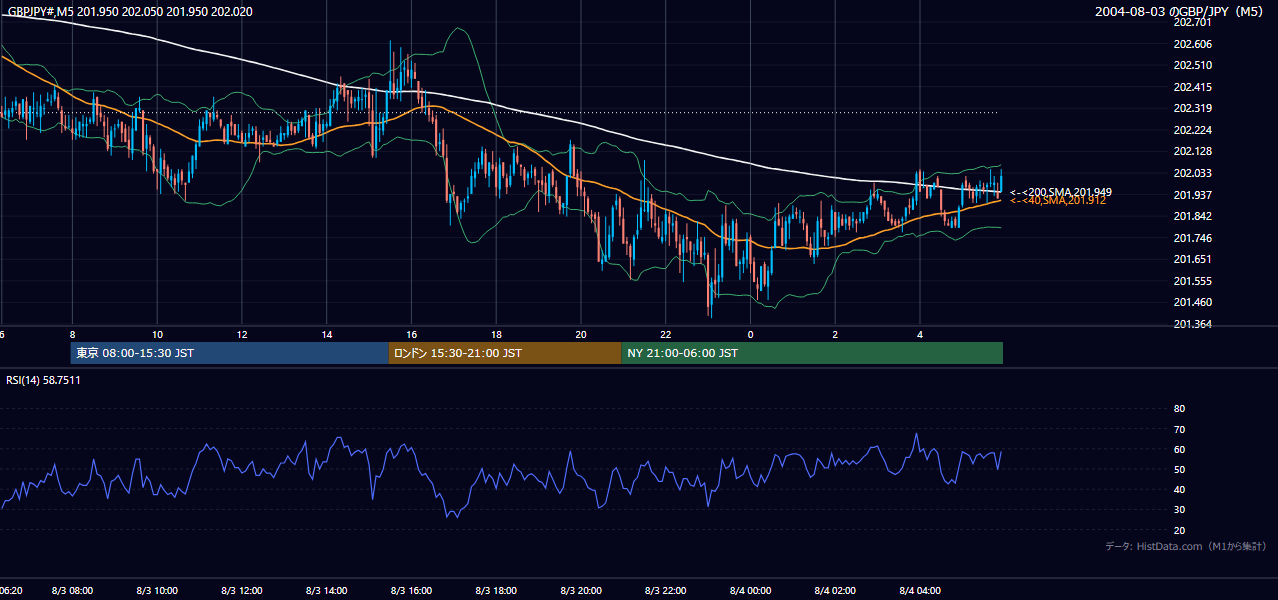Click price axis value 202.606
The width and height of the screenshot is (1278, 600).
(1192, 44)
